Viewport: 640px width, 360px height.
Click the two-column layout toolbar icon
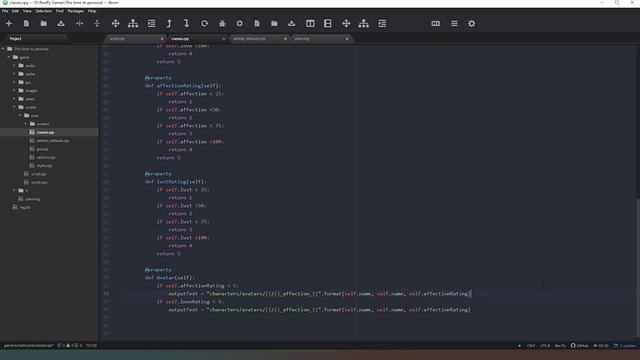(x=310, y=24)
